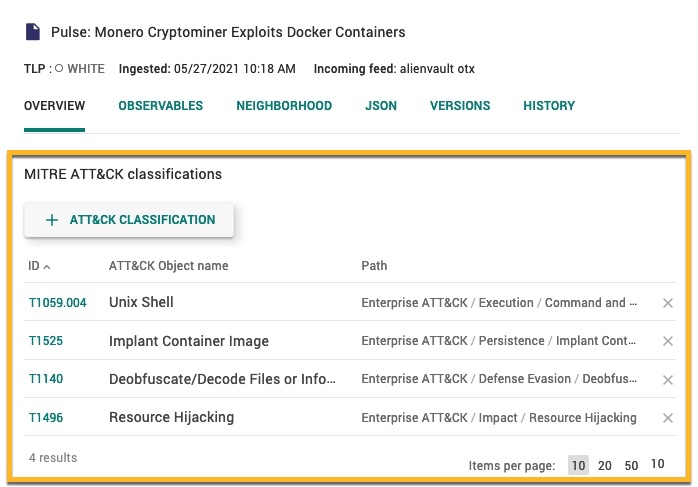Remove the Resource Hijacking classification
Screen dimensions: 698x487
[x=668, y=418]
